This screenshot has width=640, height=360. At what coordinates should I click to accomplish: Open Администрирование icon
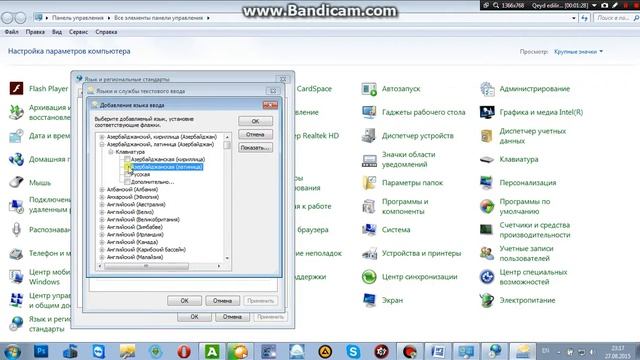(x=524, y=89)
